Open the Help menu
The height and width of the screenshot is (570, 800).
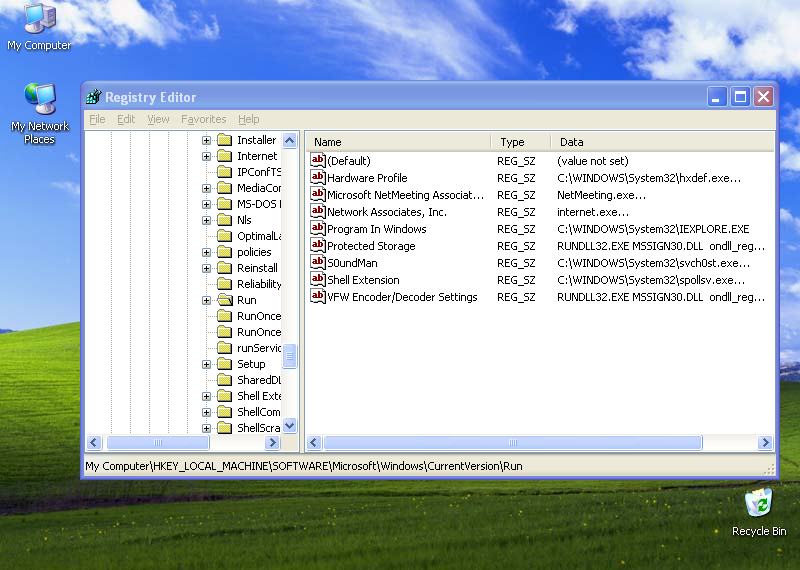pos(248,119)
